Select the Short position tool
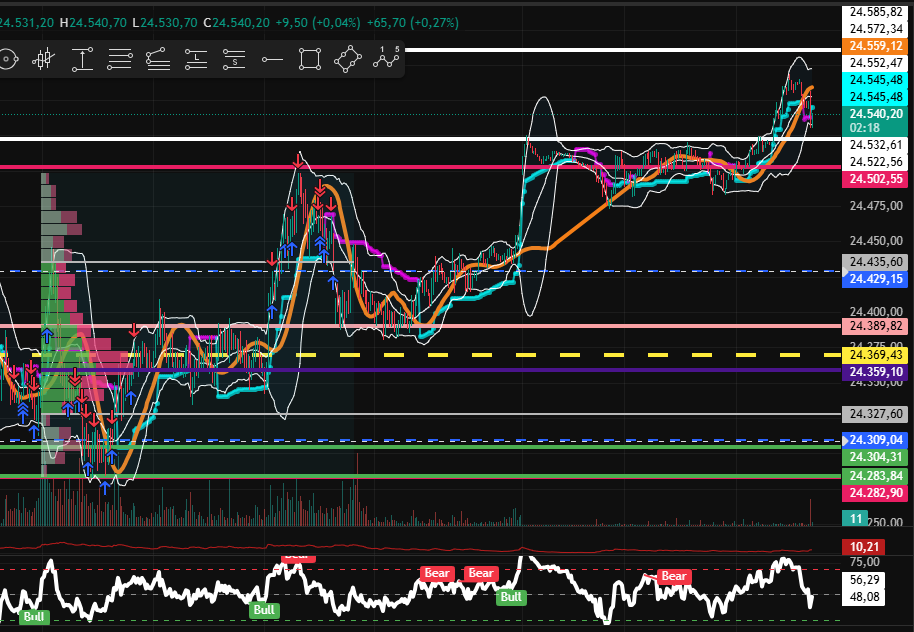 pos(234,60)
